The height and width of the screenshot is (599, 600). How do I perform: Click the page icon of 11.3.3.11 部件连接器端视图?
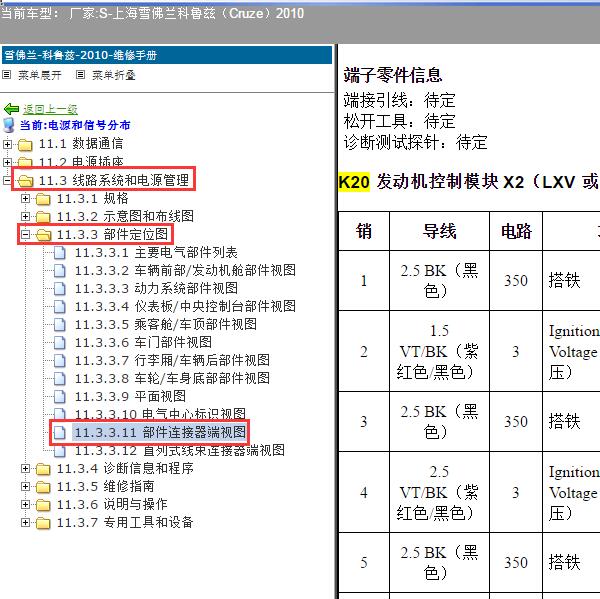click(x=60, y=433)
